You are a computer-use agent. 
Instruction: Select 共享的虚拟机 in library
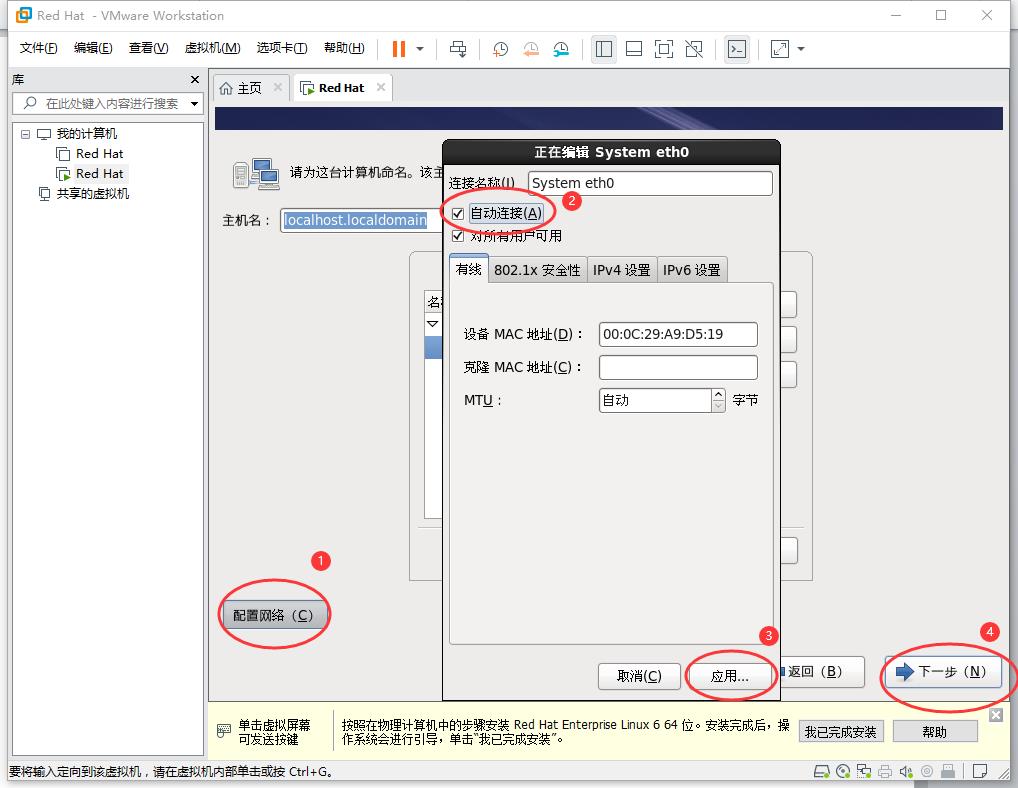(92, 193)
